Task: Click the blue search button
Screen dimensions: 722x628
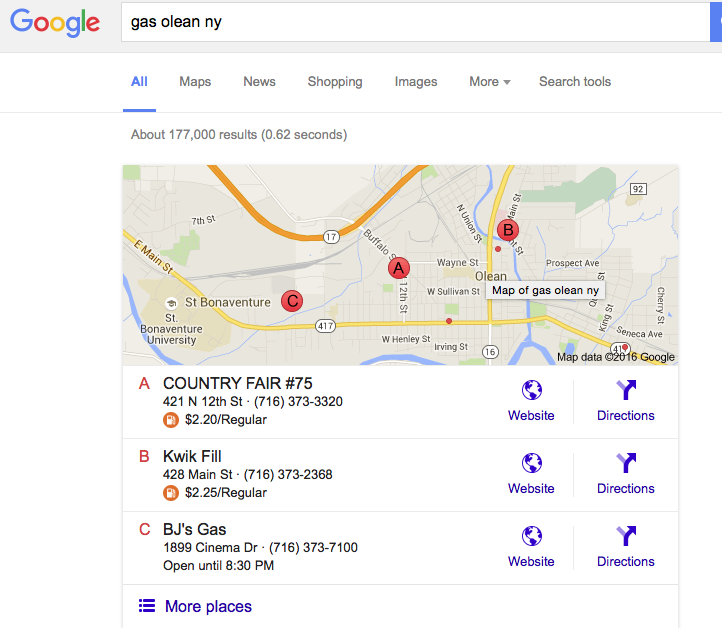Action: click(716, 22)
